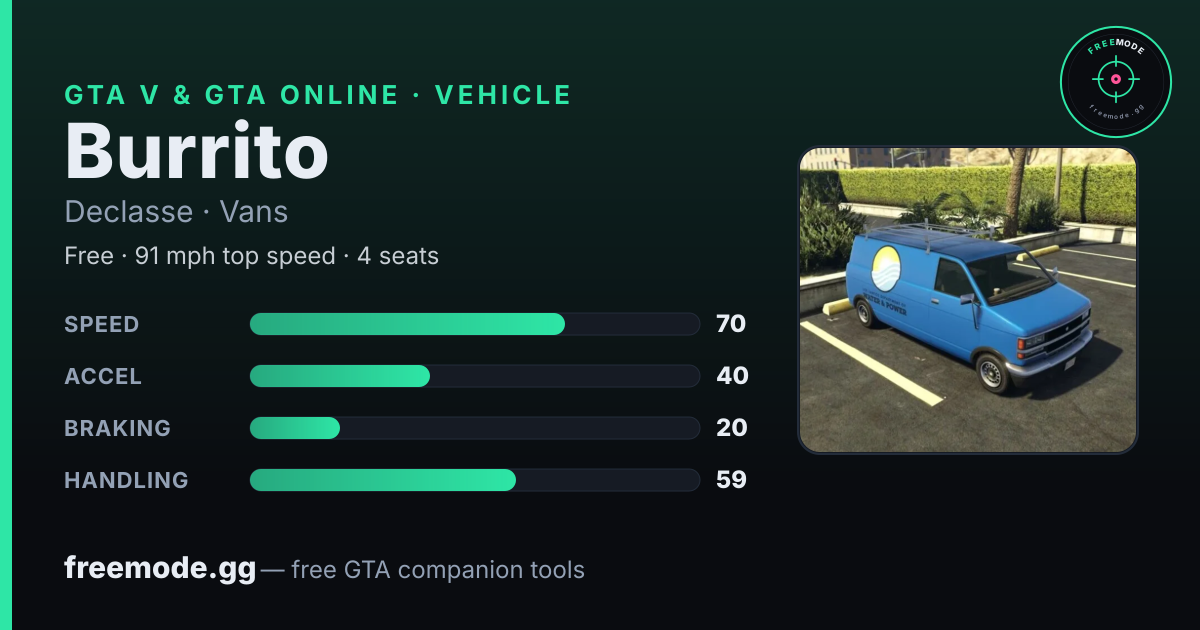Click the BRAKING stat bar
Image resolution: width=1200 pixels, height=630 pixels.
tap(474, 428)
